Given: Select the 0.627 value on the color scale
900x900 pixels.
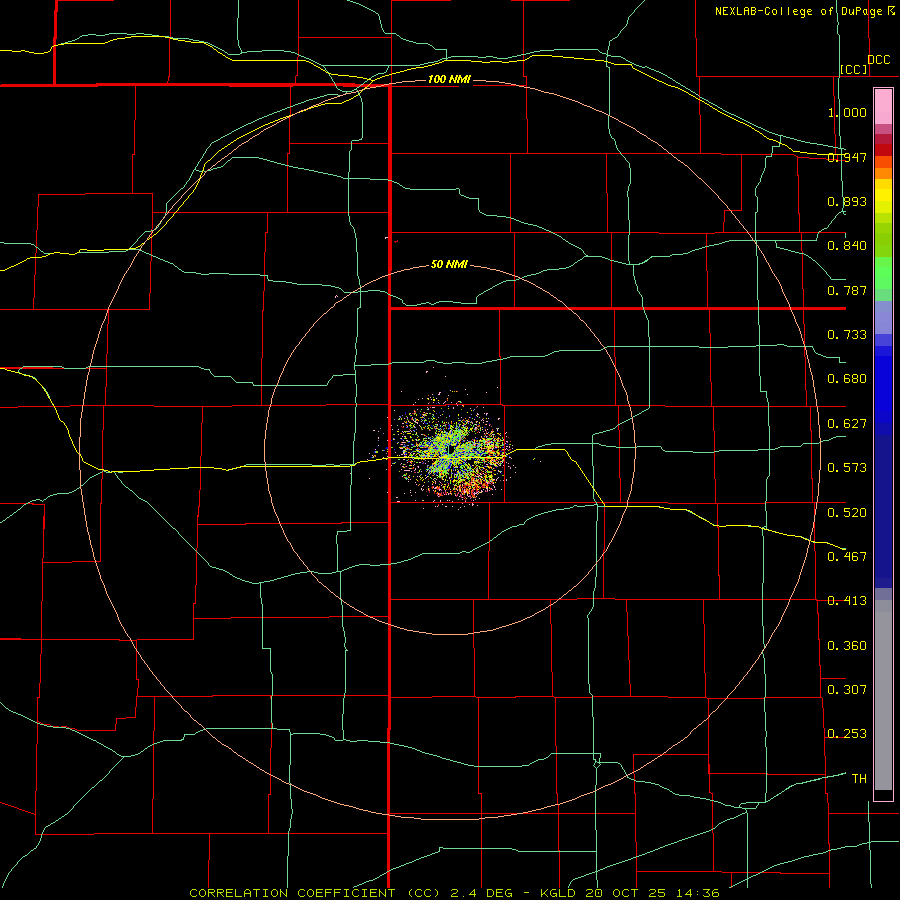Looking at the screenshot, I should [x=847, y=424].
